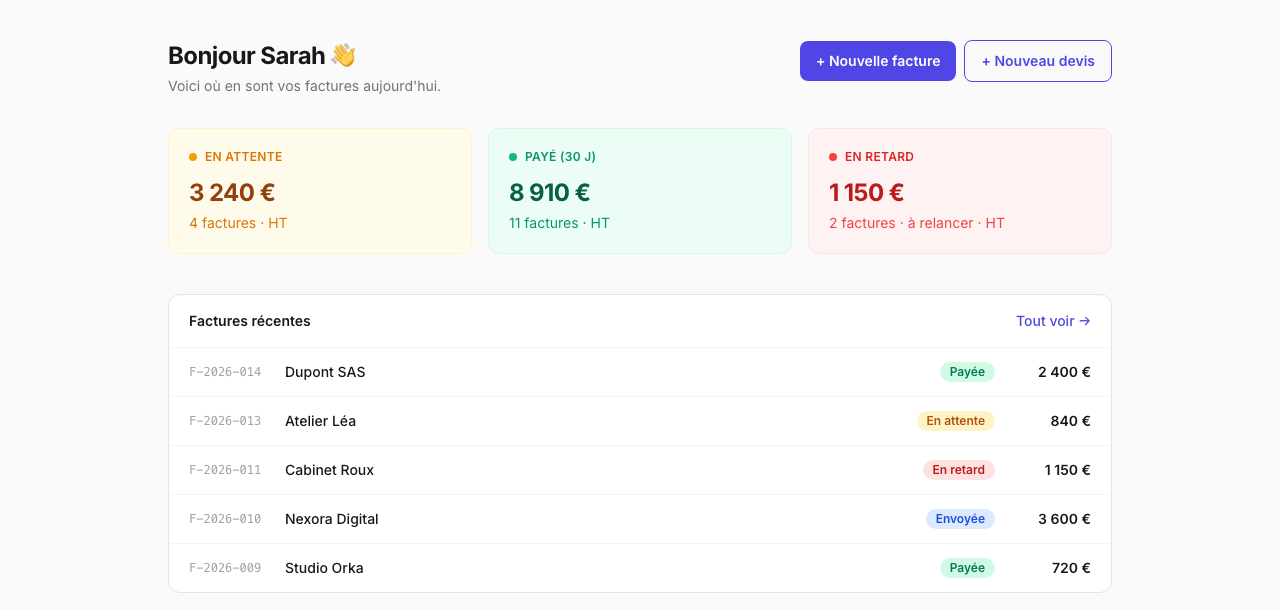
Task: Click the Payée badge for Dupont SAS
Action: (x=967, y=372)
